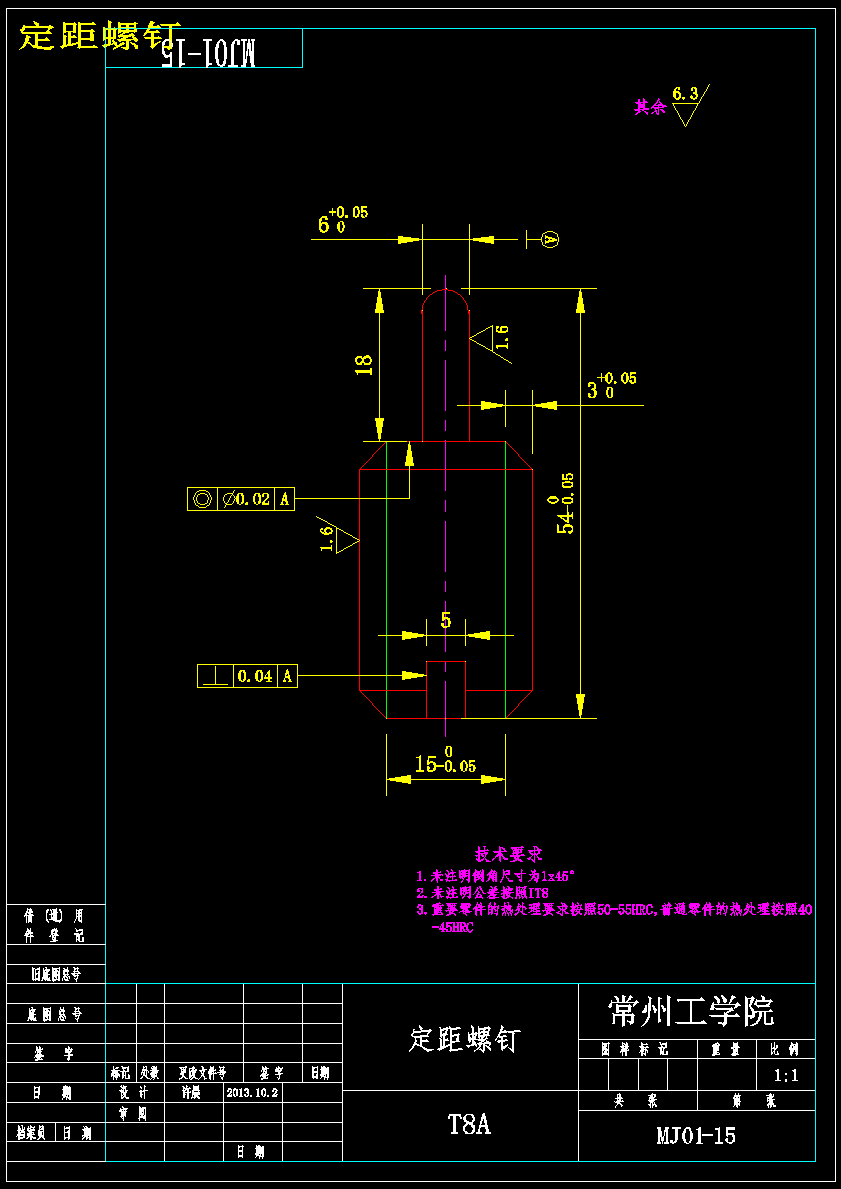Select the 档案员 cell
The height and width of the screenshot is (1189, 841).
(x=33, y=1132)
